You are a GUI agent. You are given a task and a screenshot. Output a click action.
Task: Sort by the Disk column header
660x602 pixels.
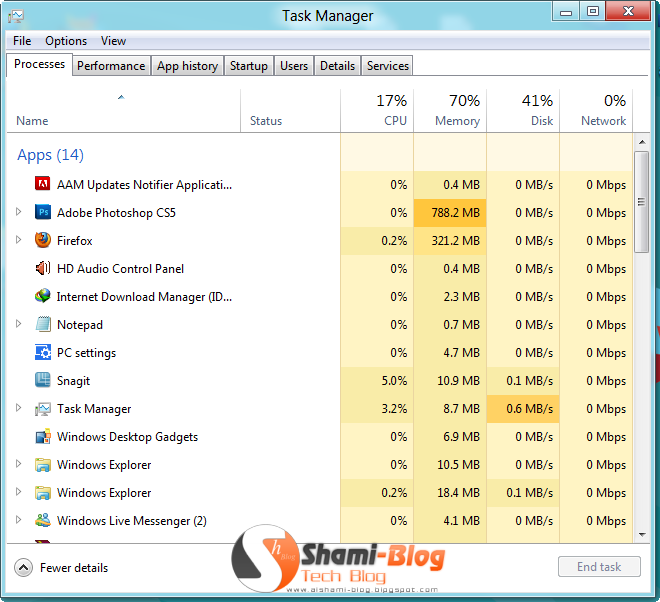coord(523,111)
